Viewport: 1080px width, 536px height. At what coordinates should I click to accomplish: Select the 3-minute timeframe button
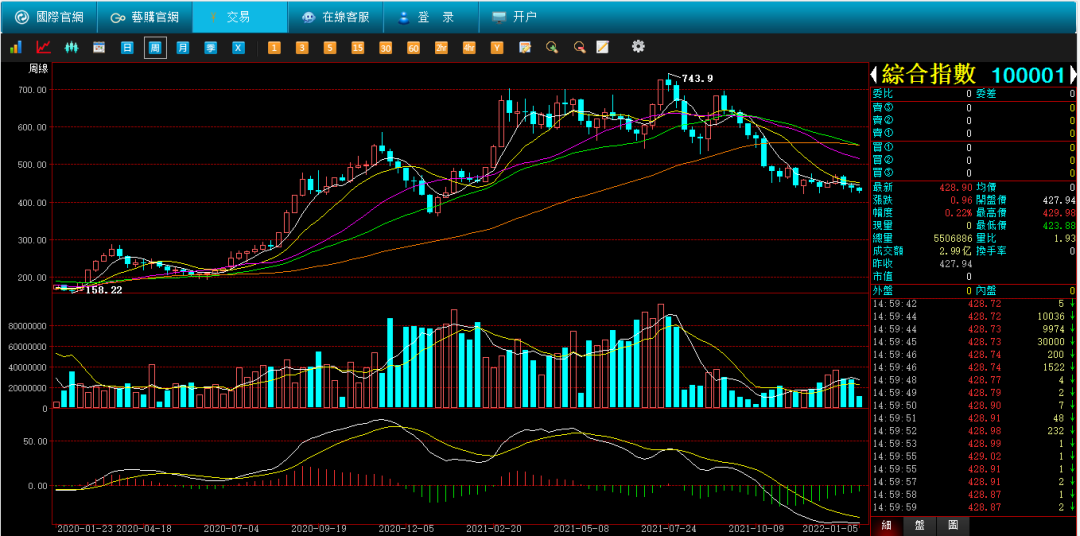tap(302, 48)
